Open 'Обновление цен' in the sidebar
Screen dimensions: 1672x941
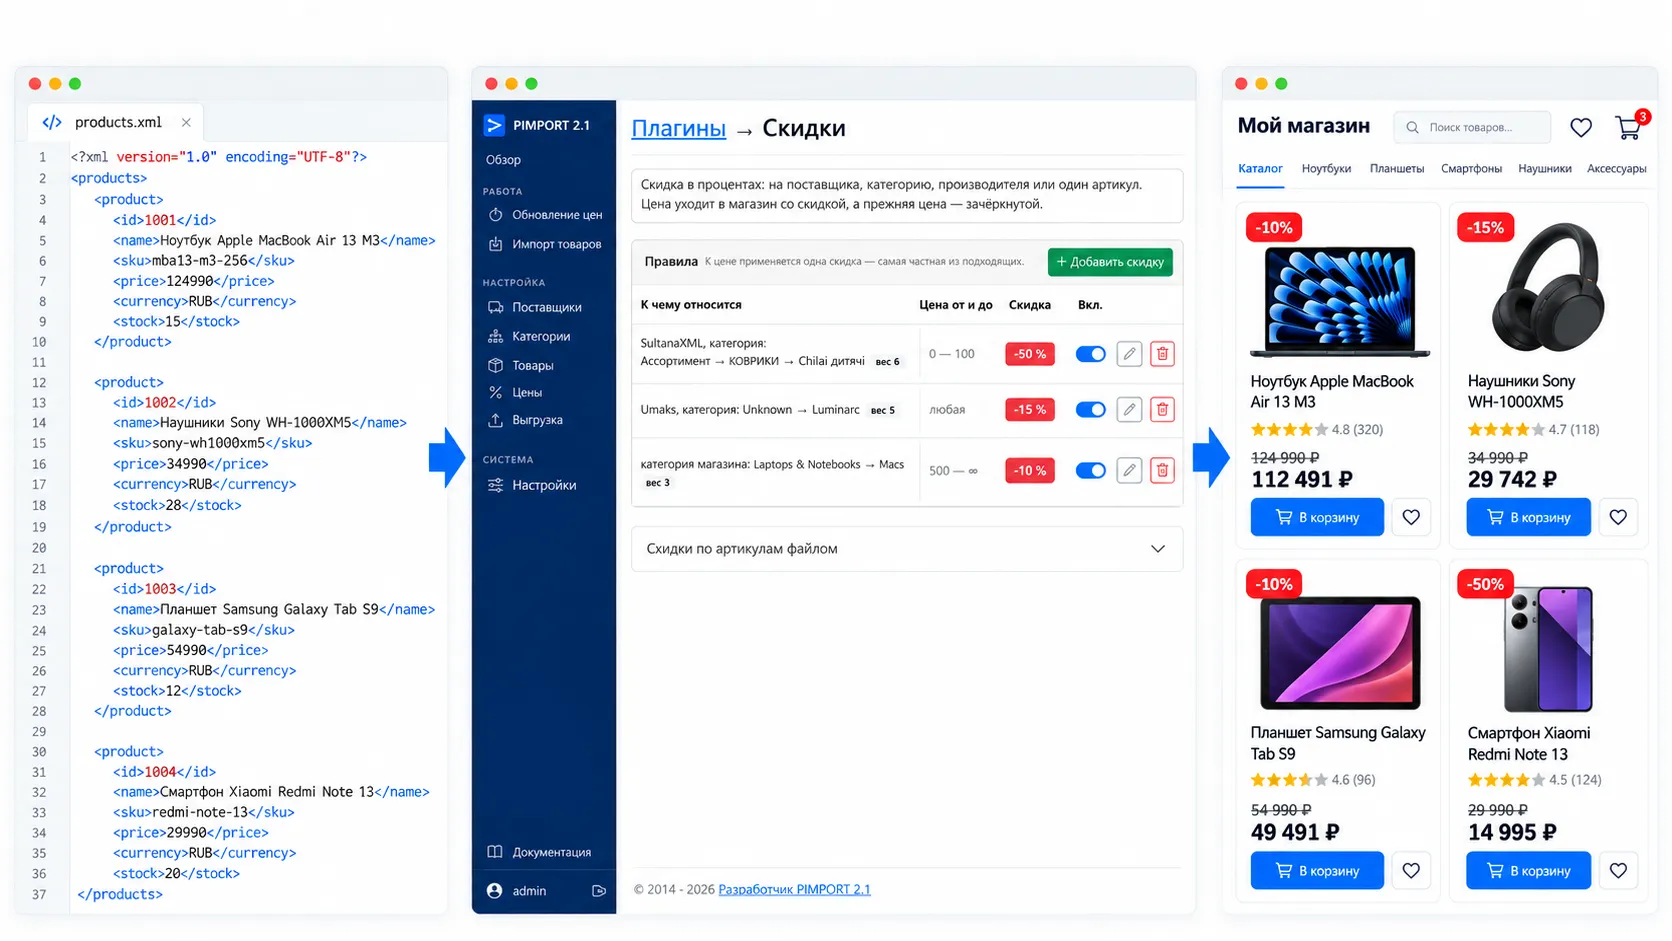[546, 215]
